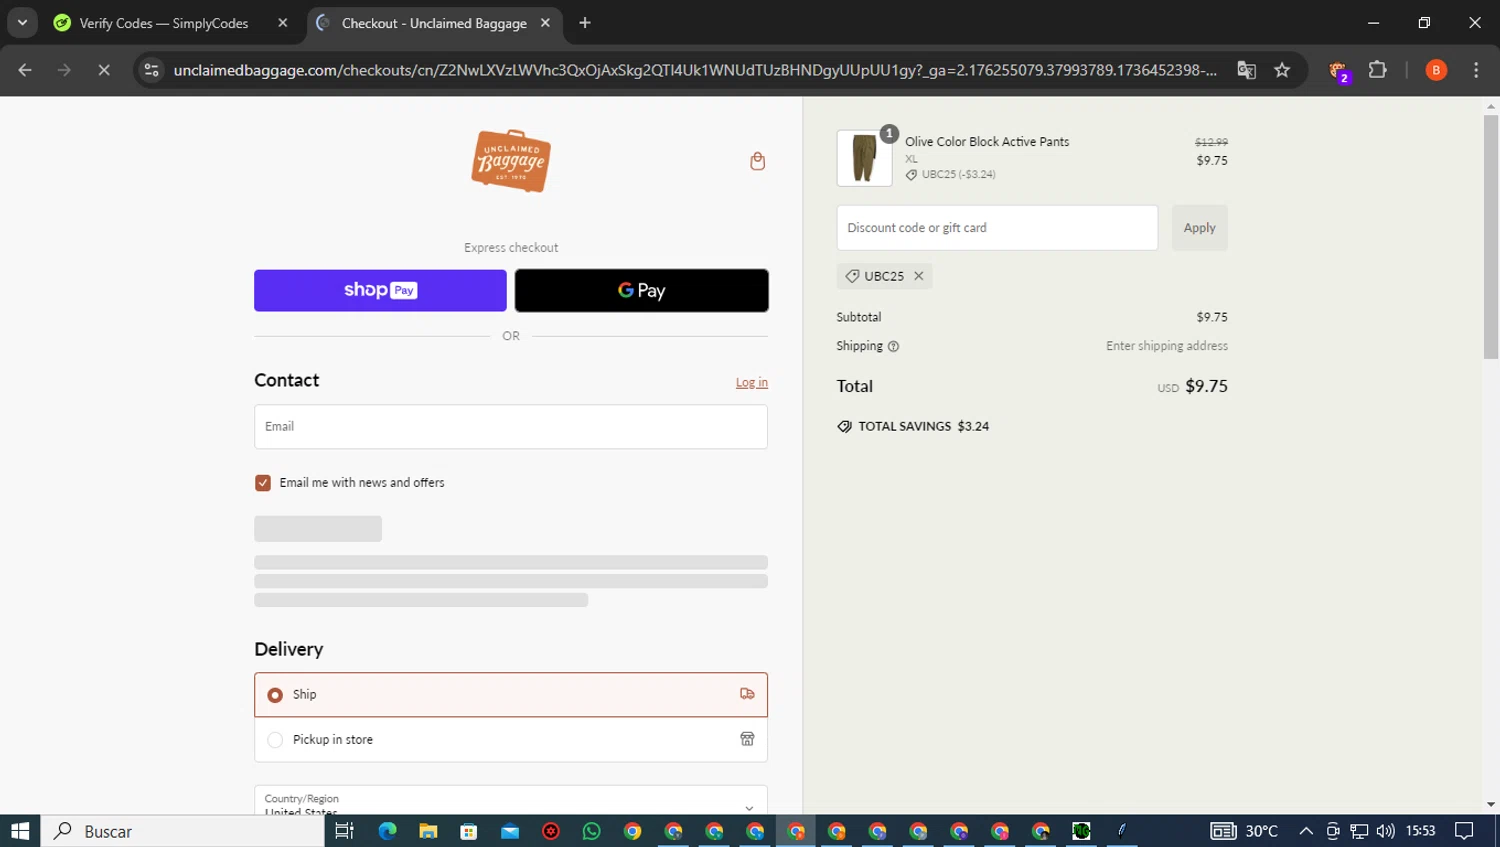This screenshot has height=847, width=1500.
Task: Open the tab search dropdown arrow
Action: point(22,22)
